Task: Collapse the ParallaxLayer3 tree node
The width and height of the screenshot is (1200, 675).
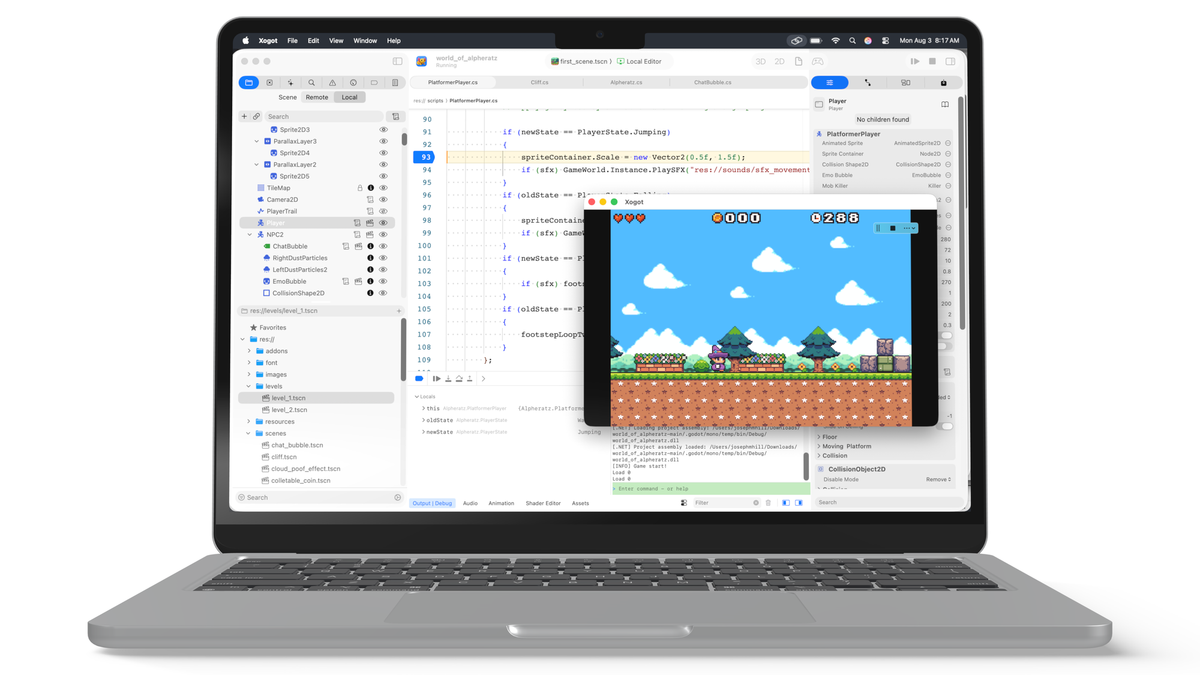Action: coord(257,141)
